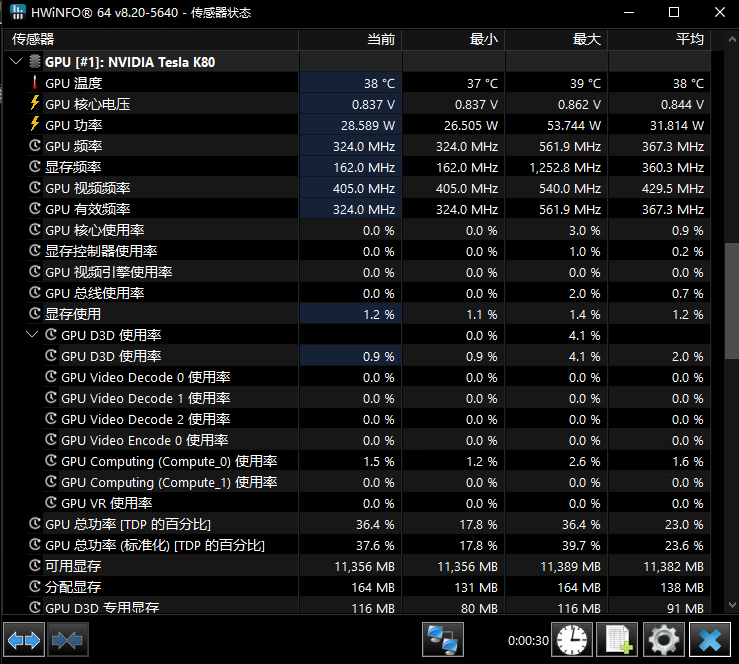Collapse the GPU [#1] NVIDIA Tesla K80 group
The width and height of the screenshot is (739, 664).
15,62
